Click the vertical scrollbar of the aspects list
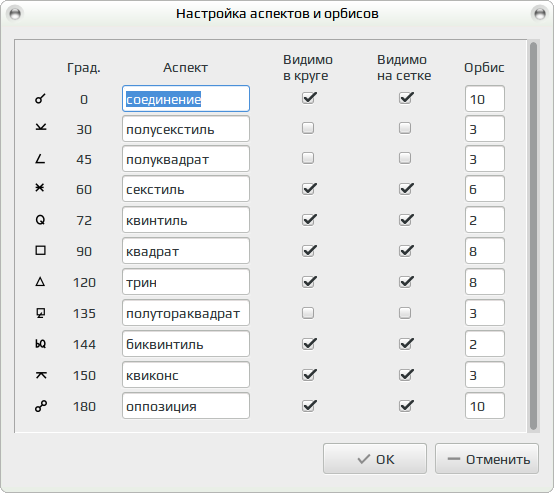The width and height of the screenshot is (554, 493). (534, 236)
